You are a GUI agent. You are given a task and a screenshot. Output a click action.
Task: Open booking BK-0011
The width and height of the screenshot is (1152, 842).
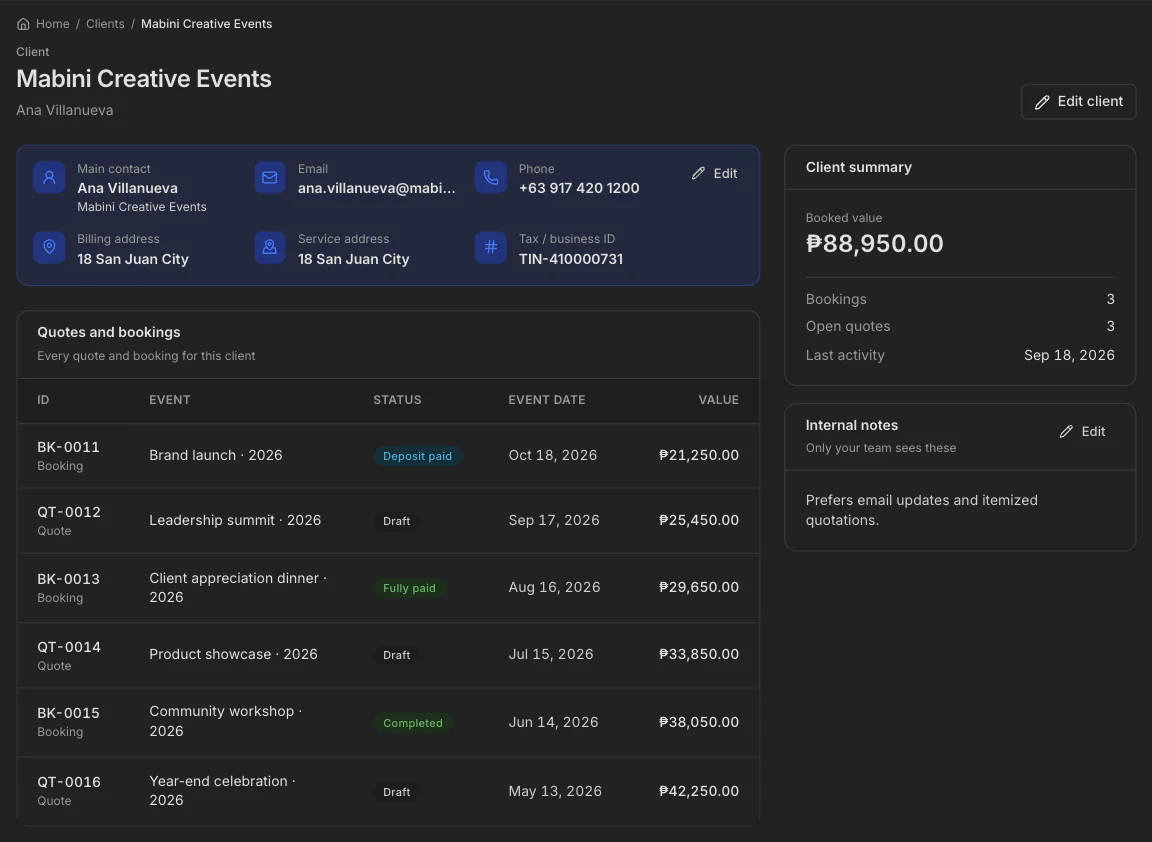pos(68,447)
